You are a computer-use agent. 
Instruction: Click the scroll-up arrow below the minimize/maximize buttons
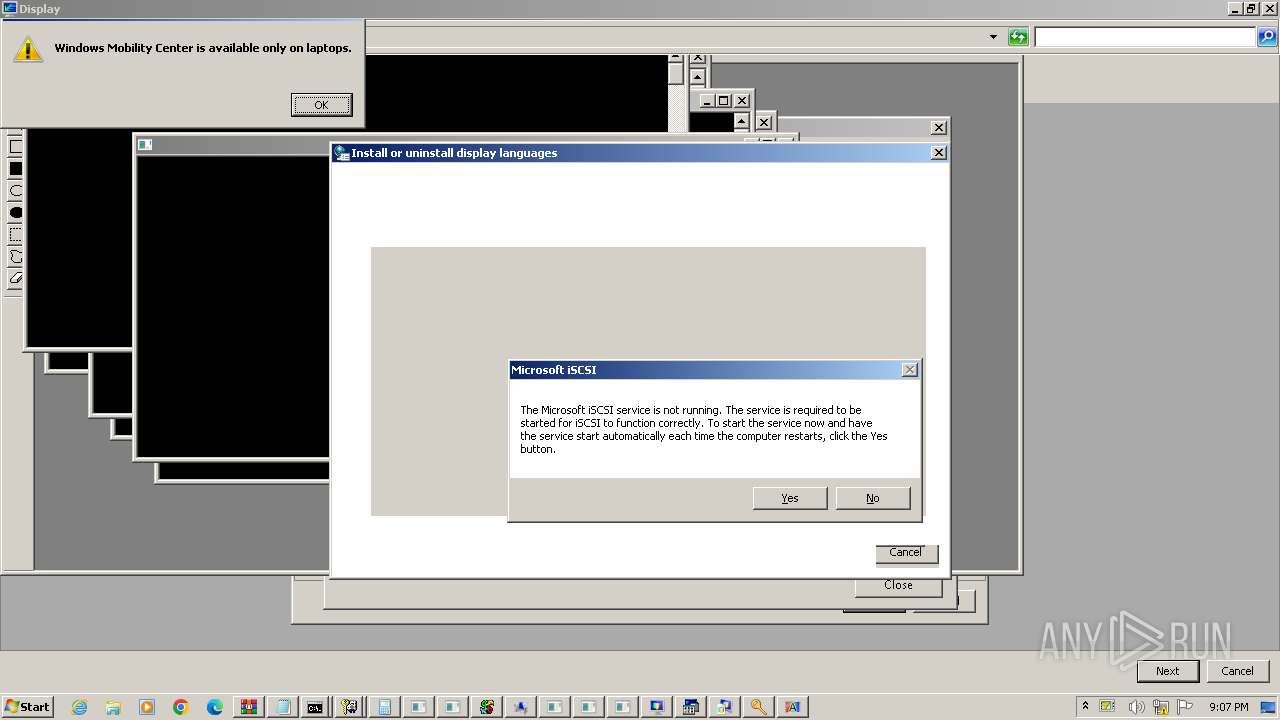741,121
